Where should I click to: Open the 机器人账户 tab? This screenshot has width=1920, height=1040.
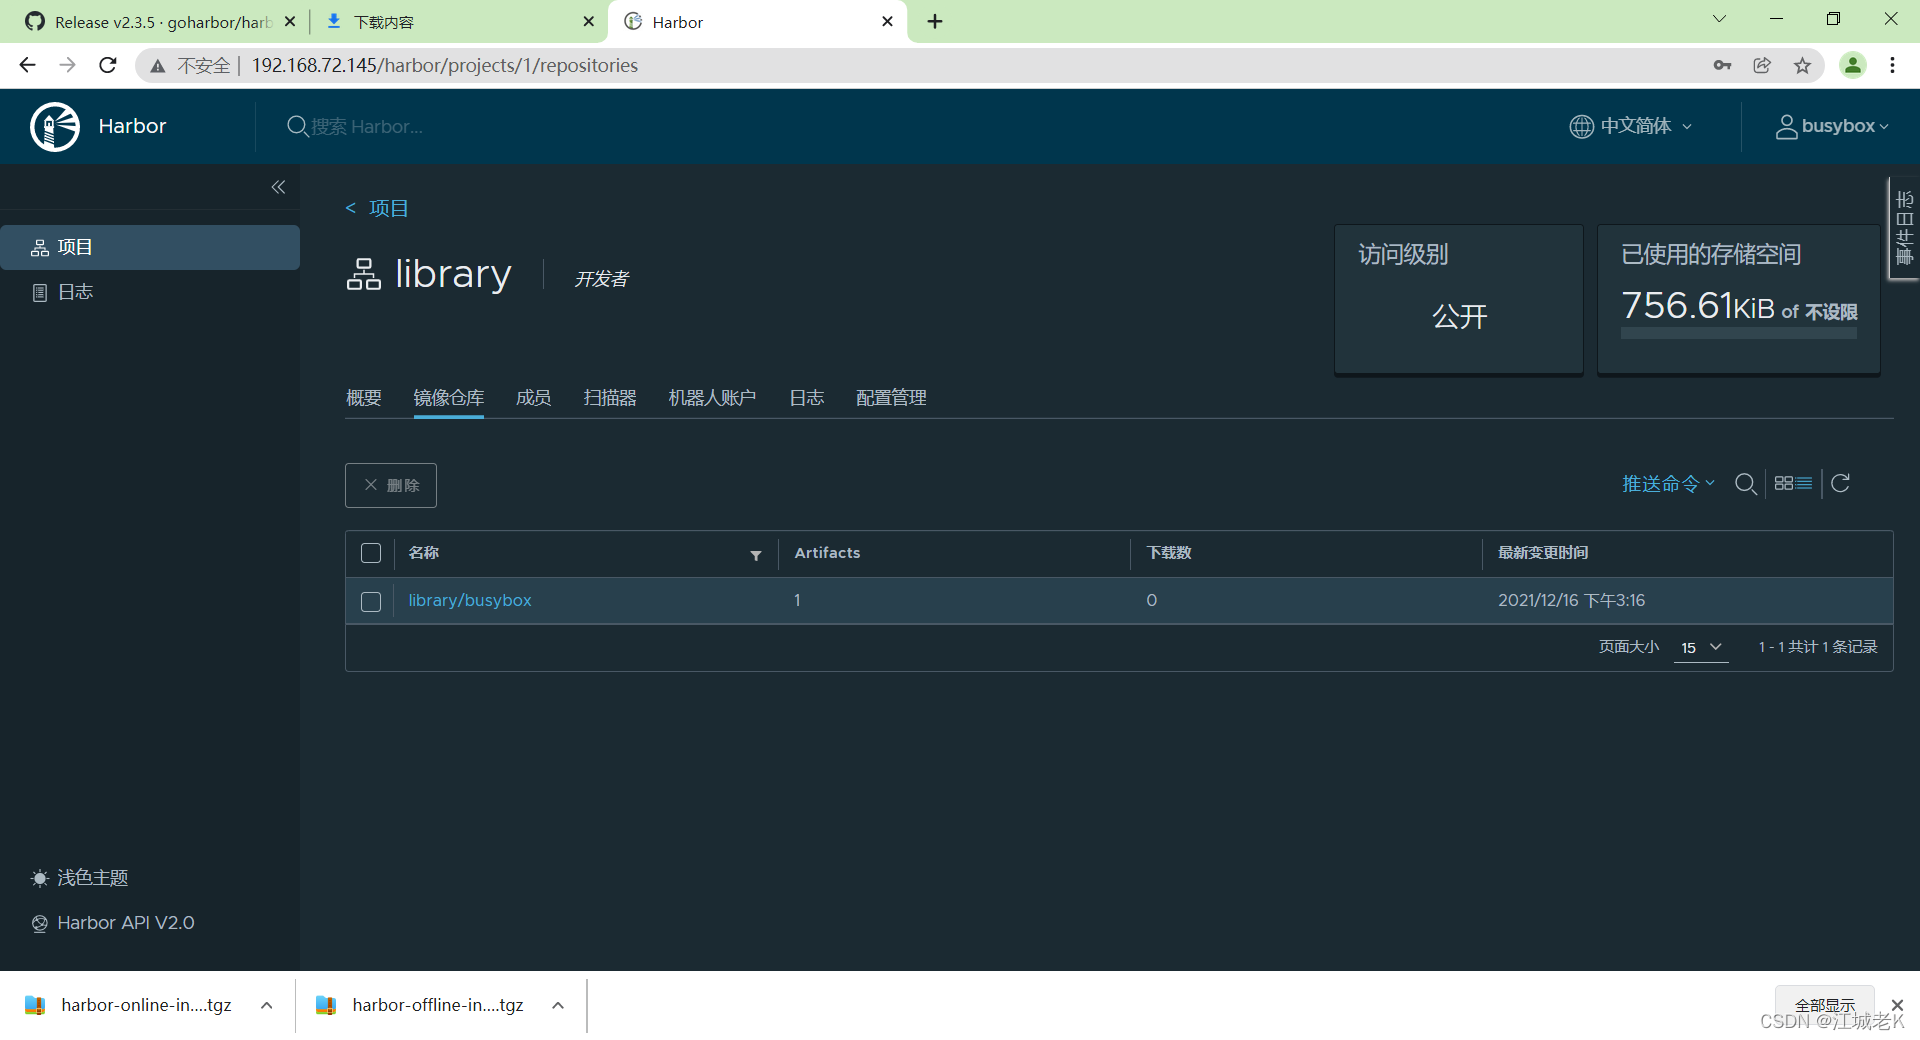point(712,398)
